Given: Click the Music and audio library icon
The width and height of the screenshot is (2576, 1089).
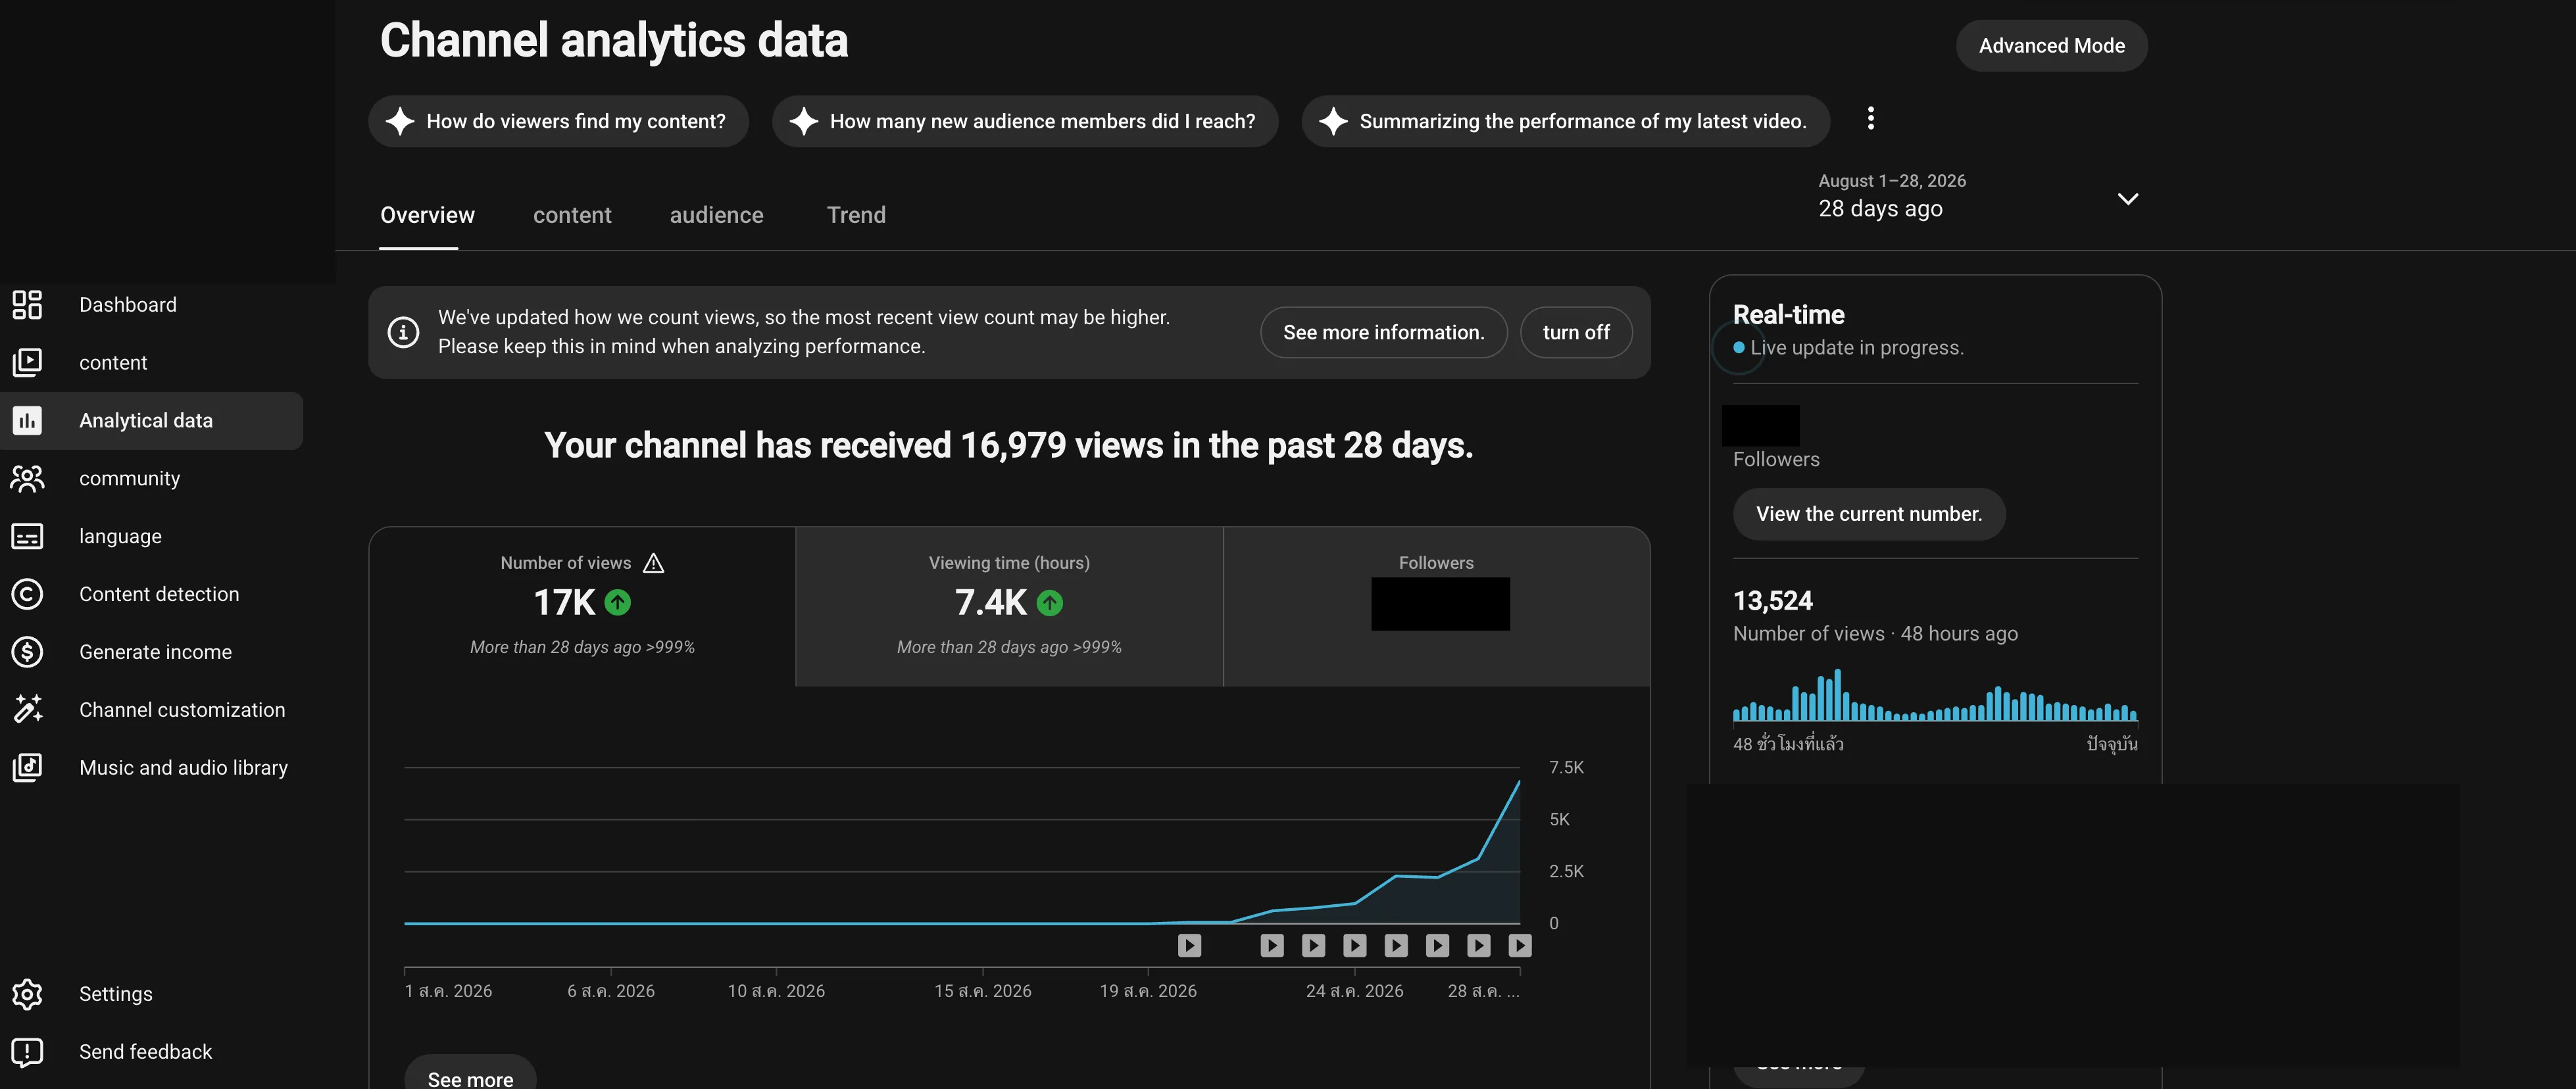Looking at the screenshot, I should 27,768.
